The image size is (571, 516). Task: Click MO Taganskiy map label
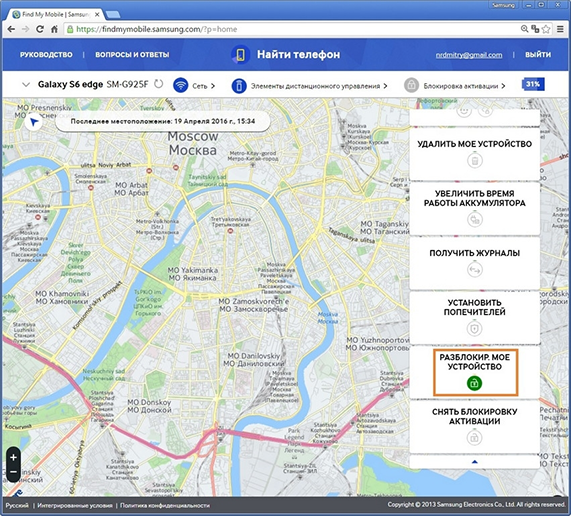(x=385, y=228)
